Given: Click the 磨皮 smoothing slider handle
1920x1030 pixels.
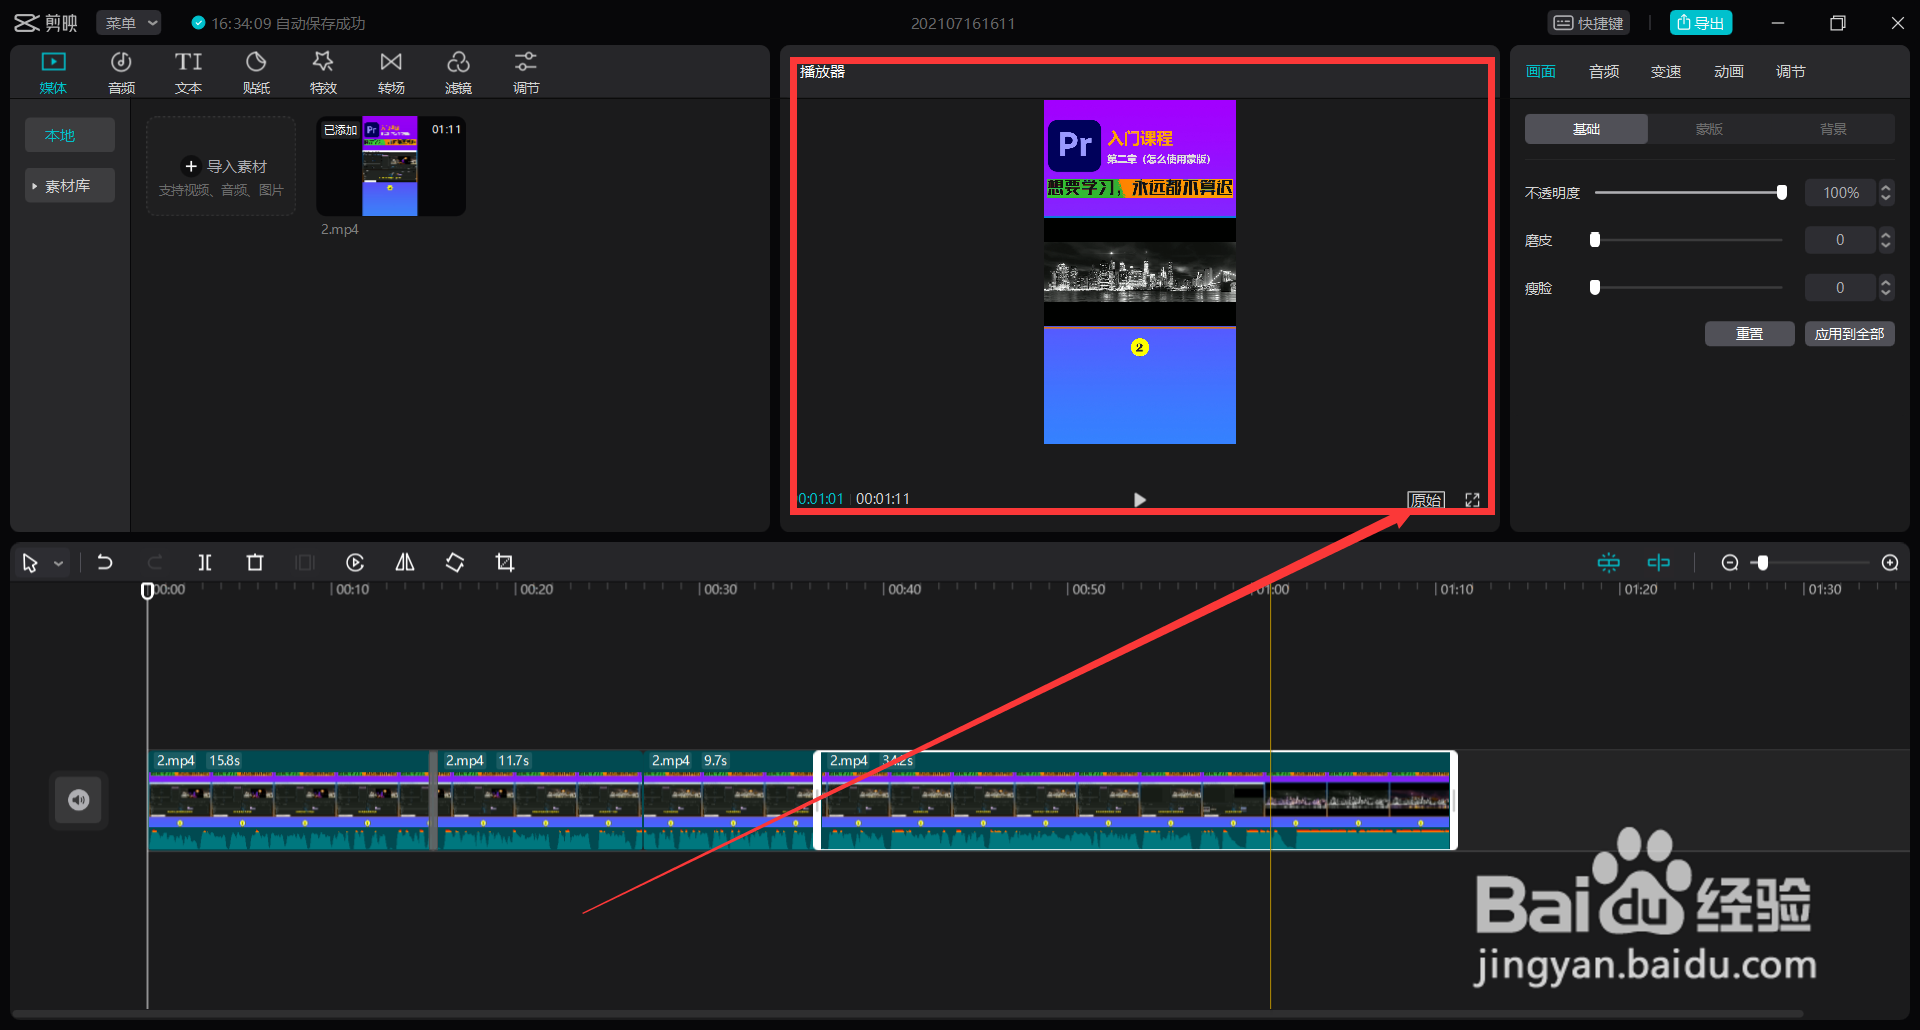Looking at the screenshot, I should pos(1595,240).
